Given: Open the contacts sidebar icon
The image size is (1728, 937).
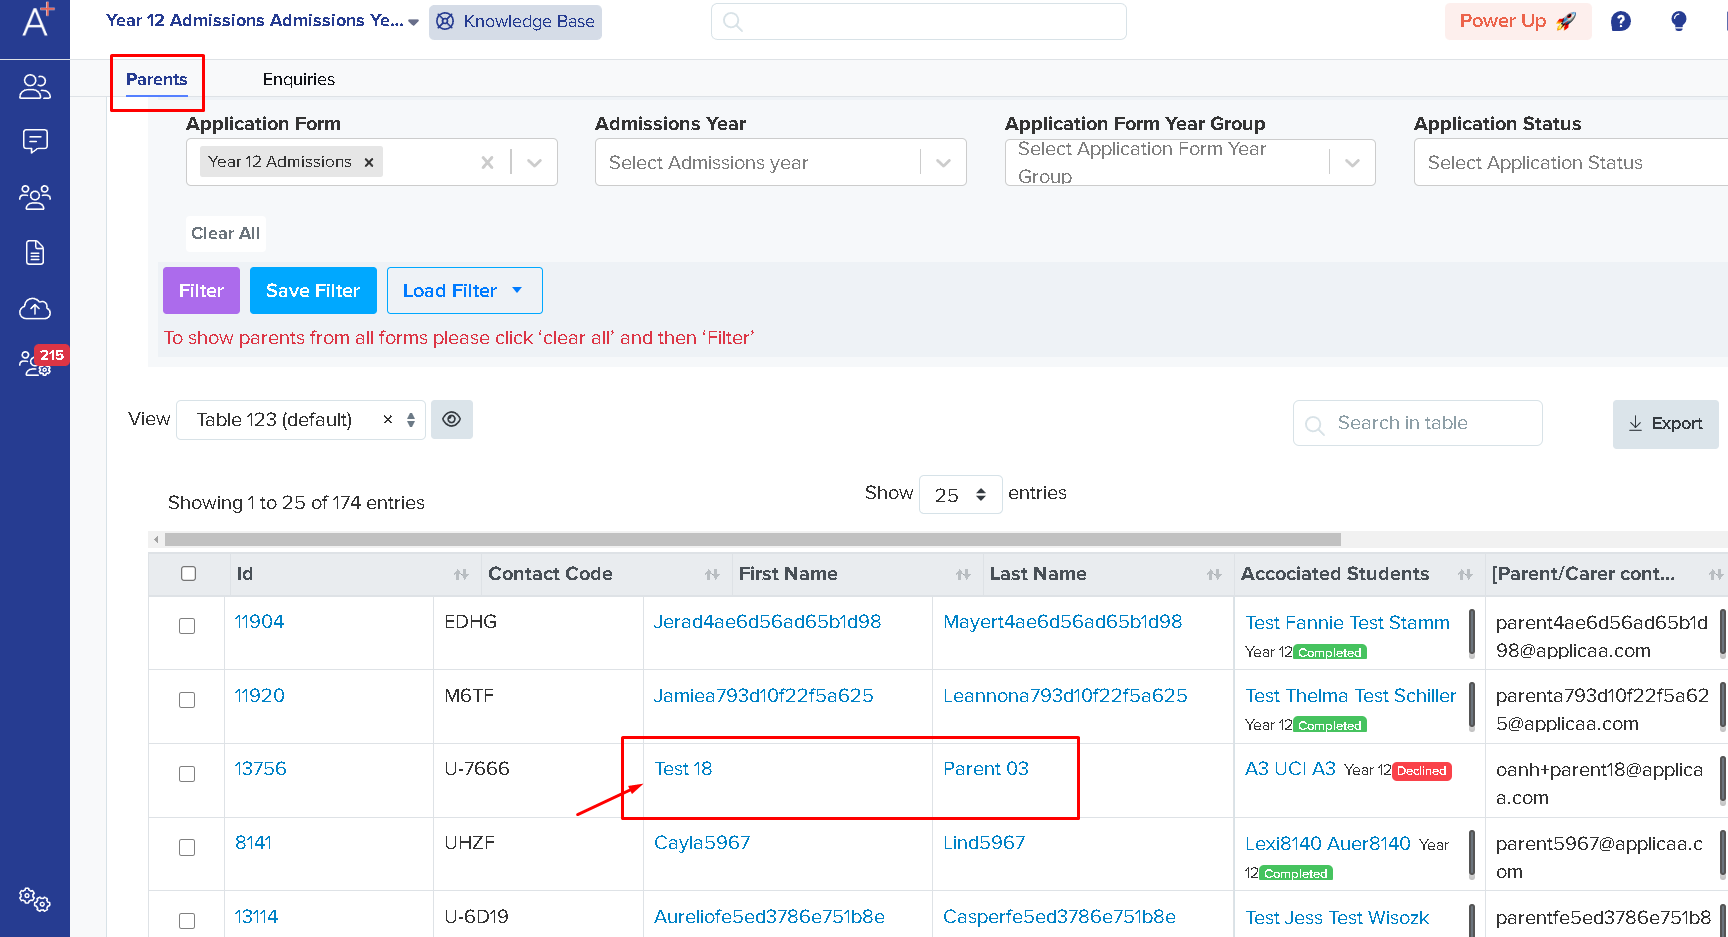Looking at the screenshot, I should click(x=35, y=87).
